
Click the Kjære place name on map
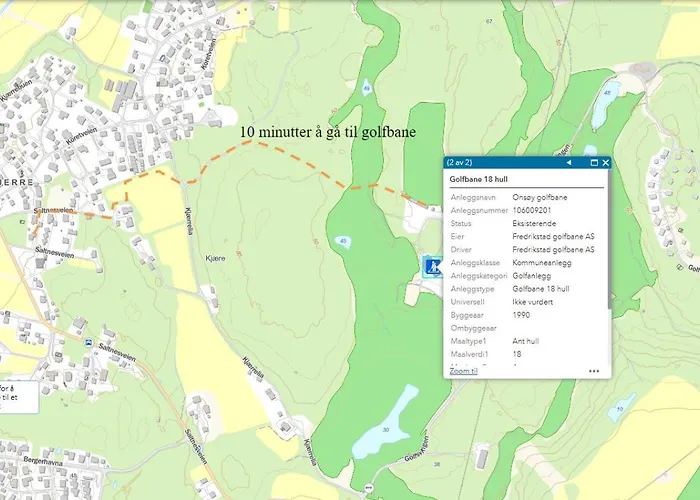point(215,258)
